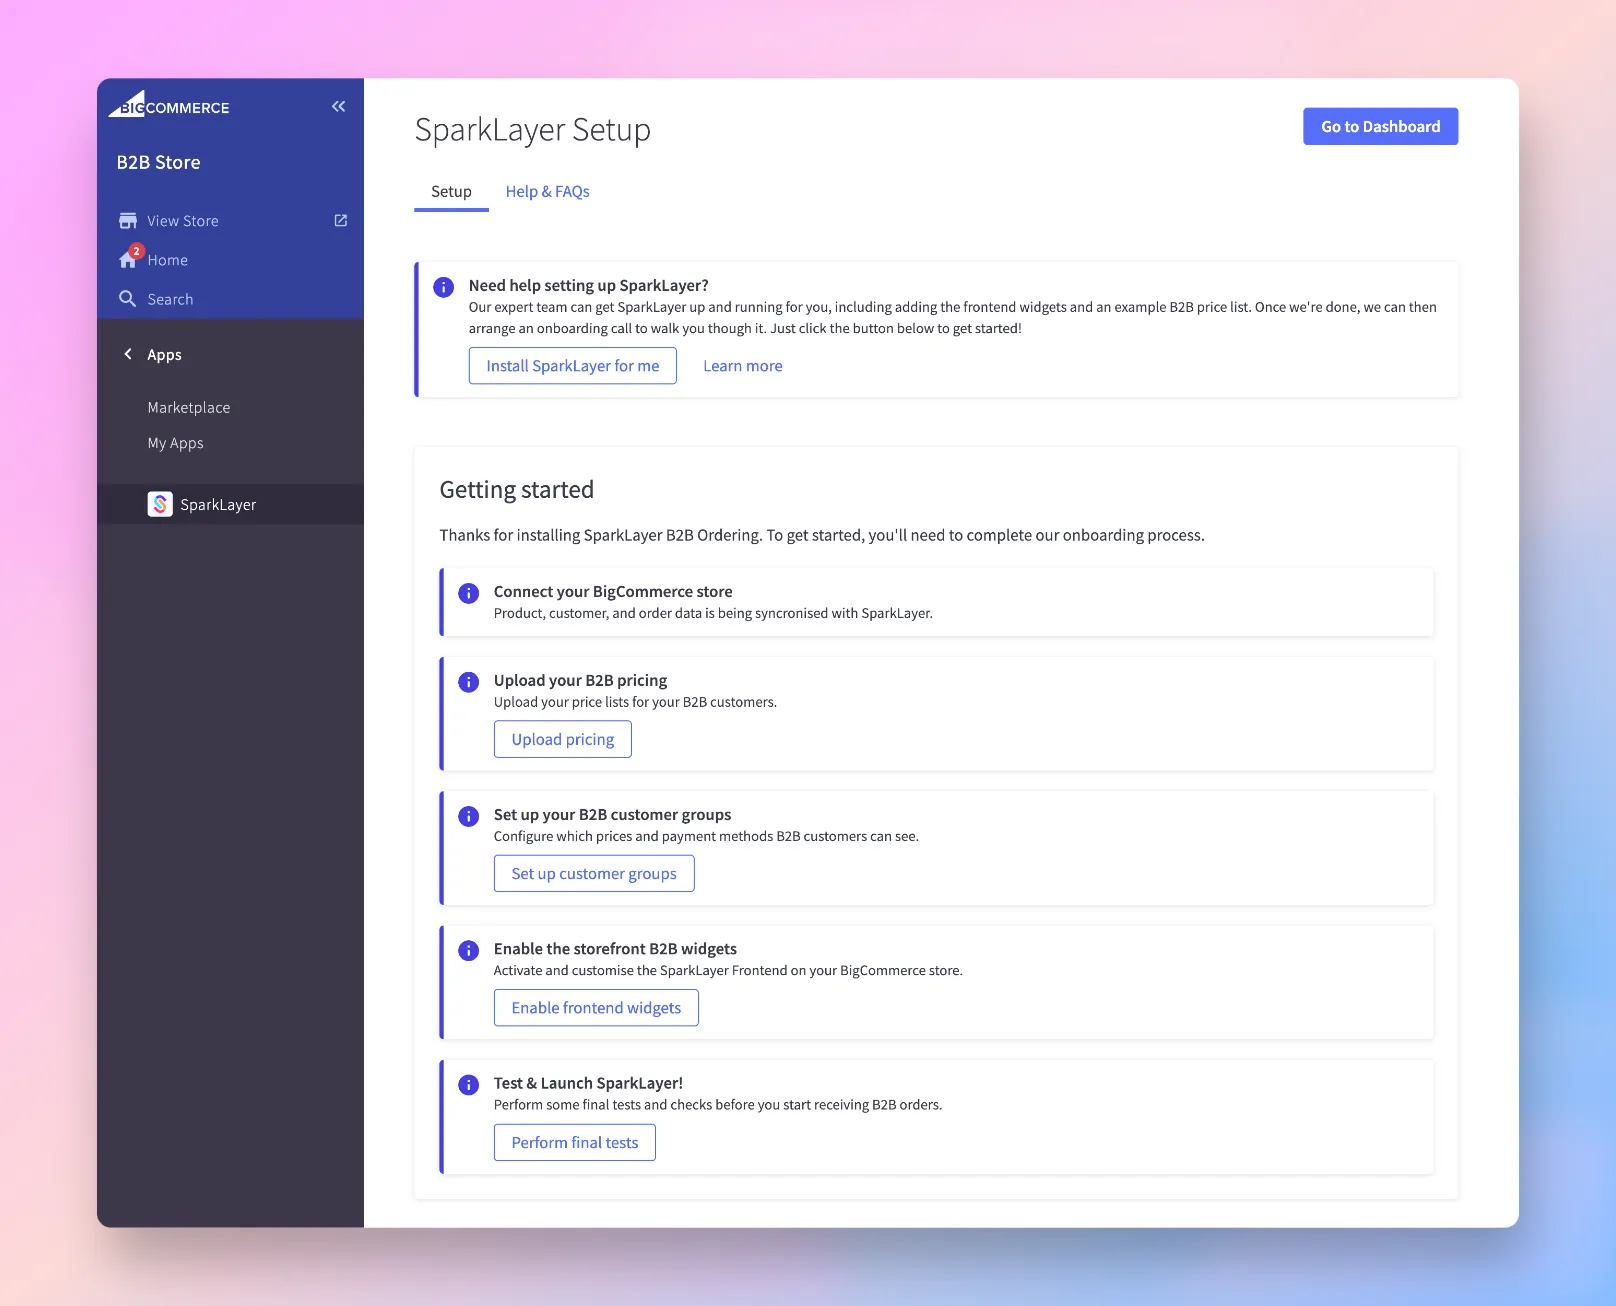Open My Apps in the sidebar
The image size is (1616, 1306).
175,443
